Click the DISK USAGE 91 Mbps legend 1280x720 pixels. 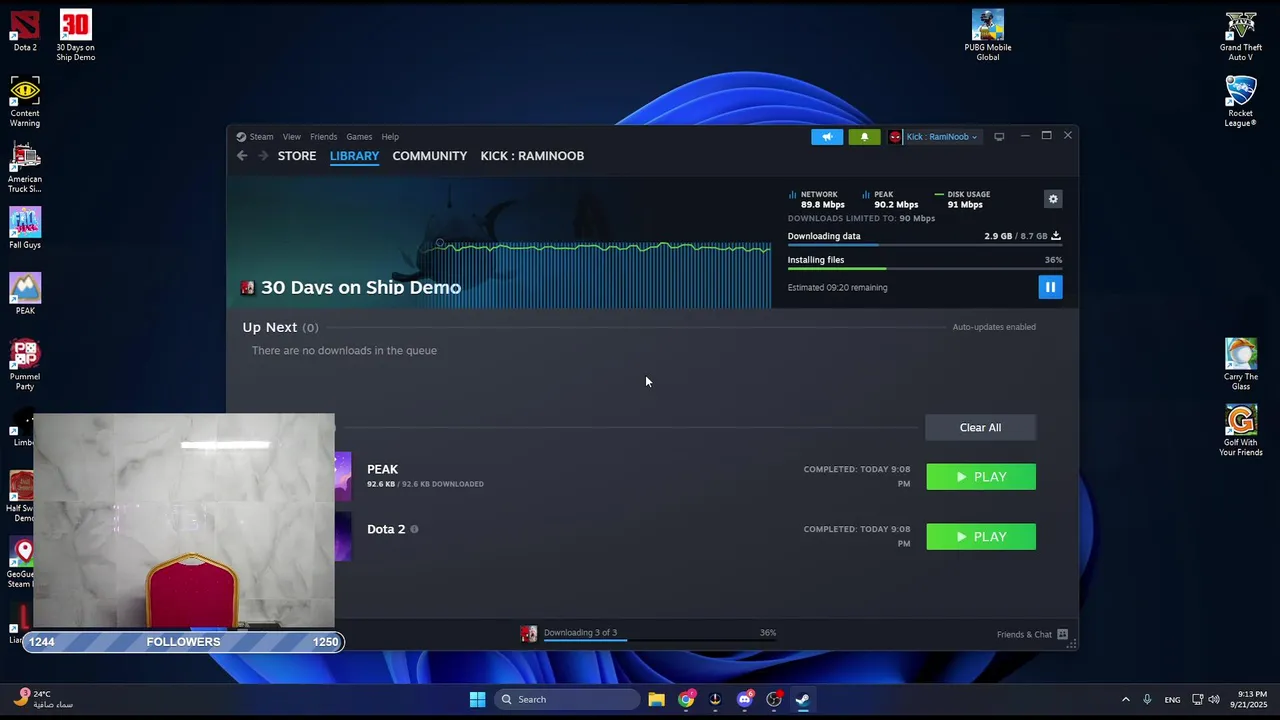click(962, 199)
